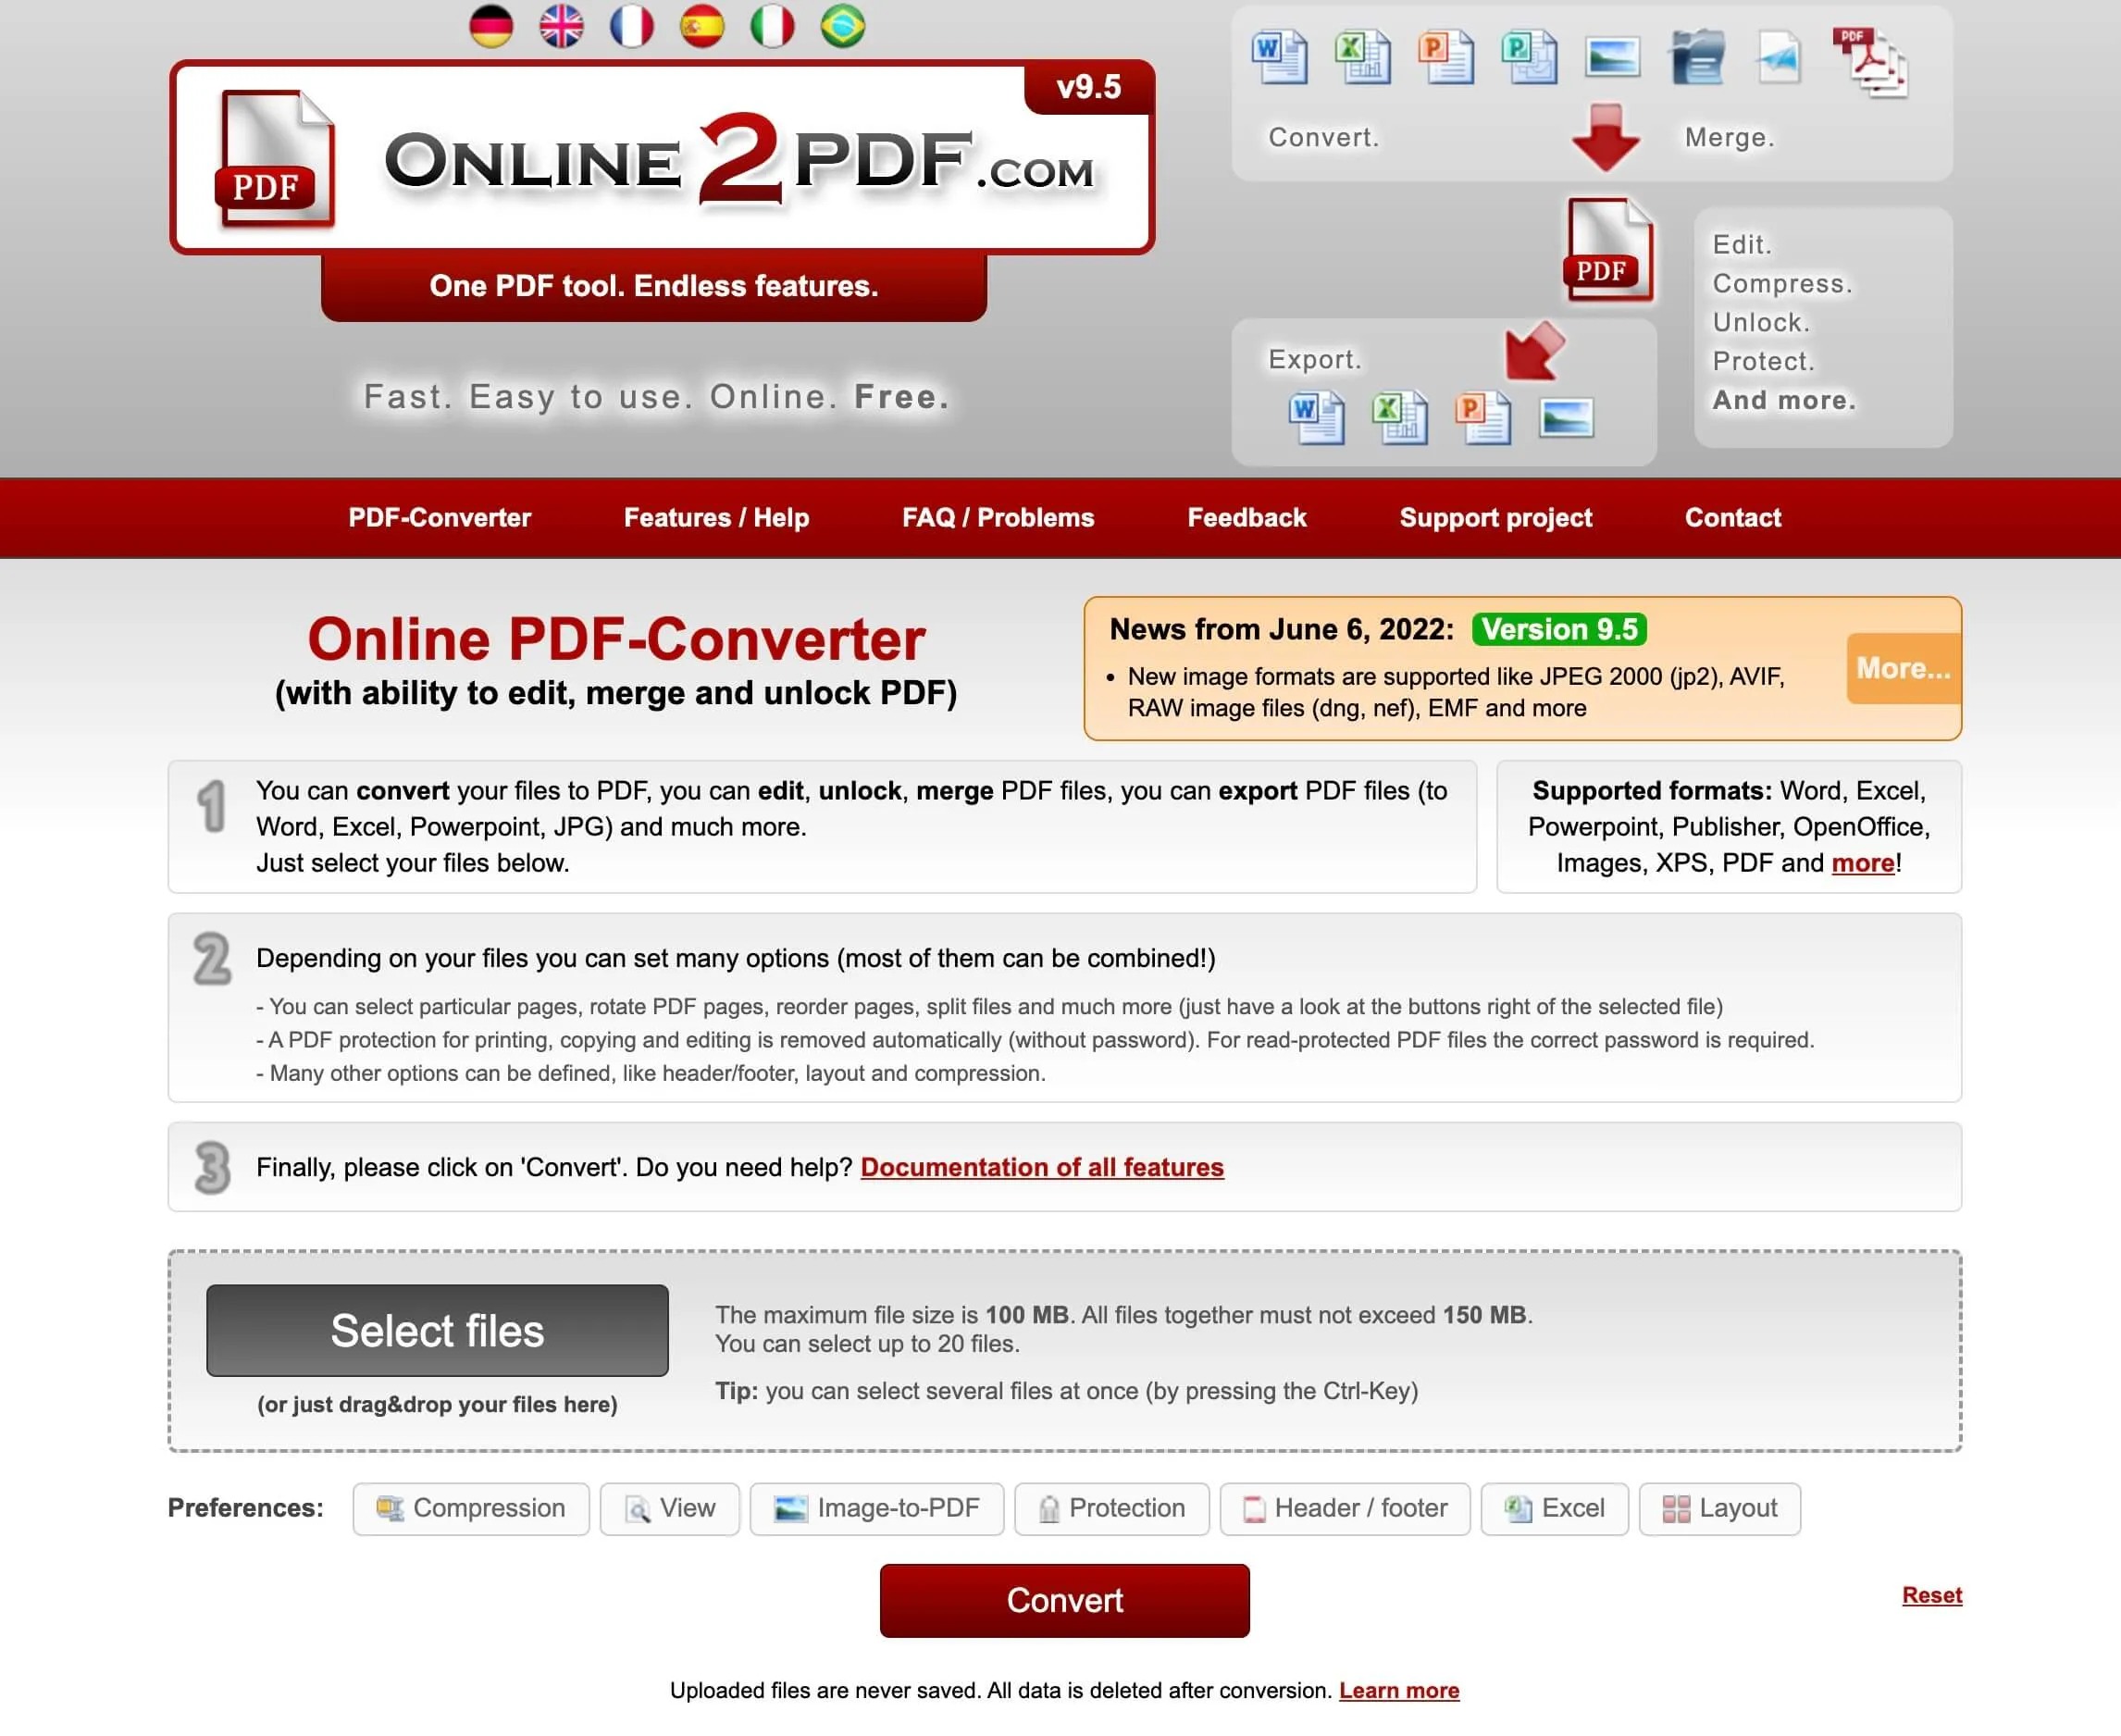Open the Features / Help menu

pos(717,516)
